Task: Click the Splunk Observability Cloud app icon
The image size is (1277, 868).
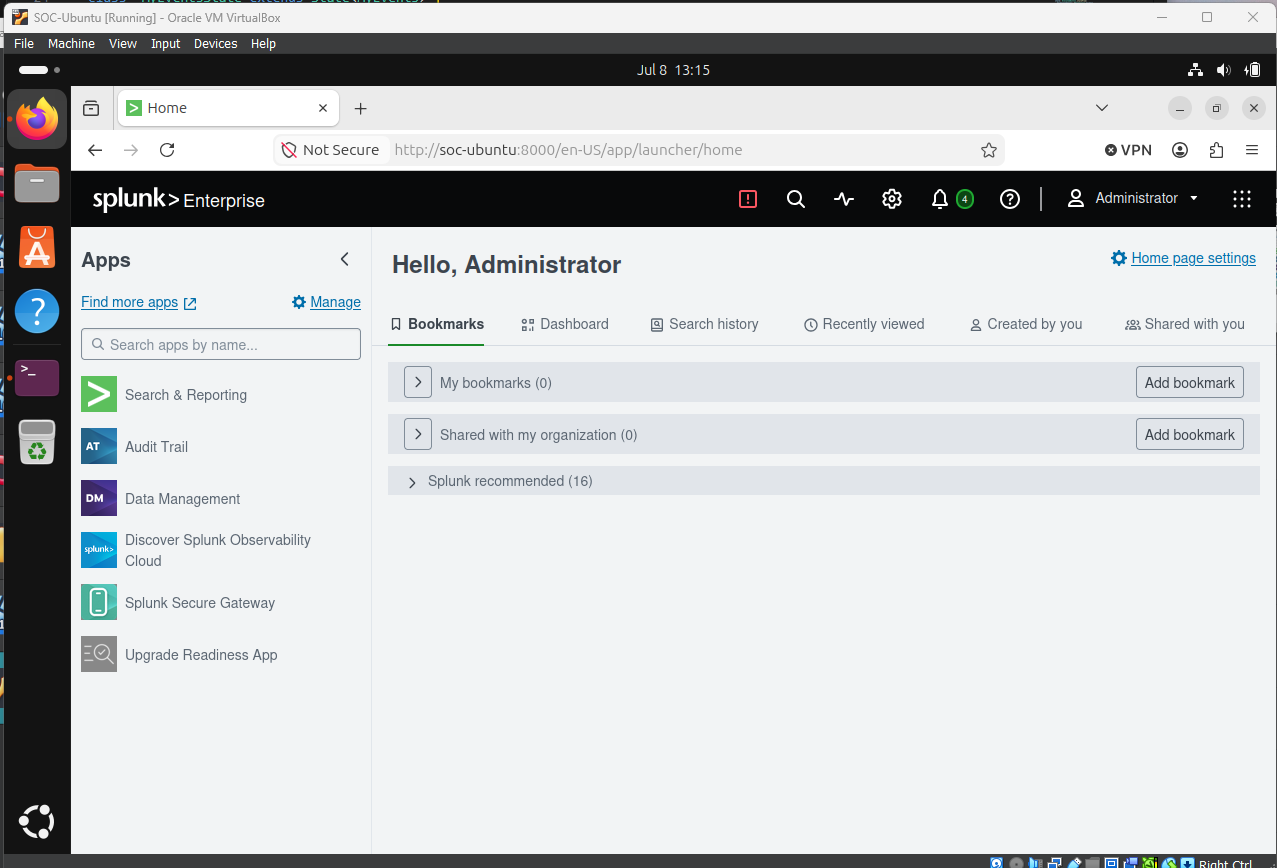Action: click(99, 550)
